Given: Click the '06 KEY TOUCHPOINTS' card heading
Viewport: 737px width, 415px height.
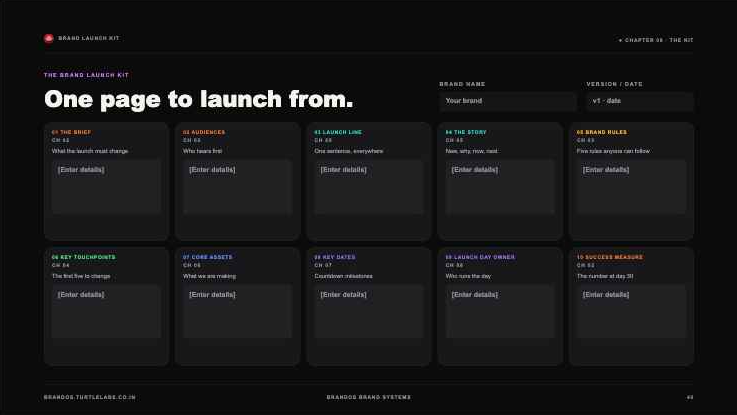Looking at the screenshot, I should point(84,258).
